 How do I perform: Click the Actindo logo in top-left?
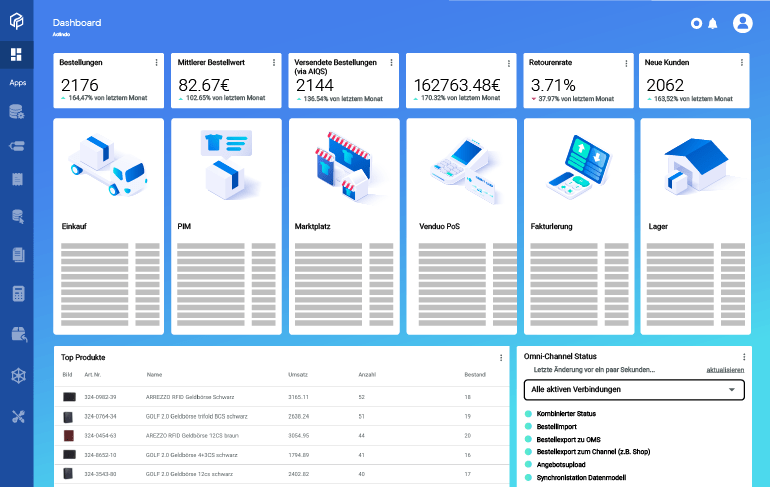coord(17,20)
